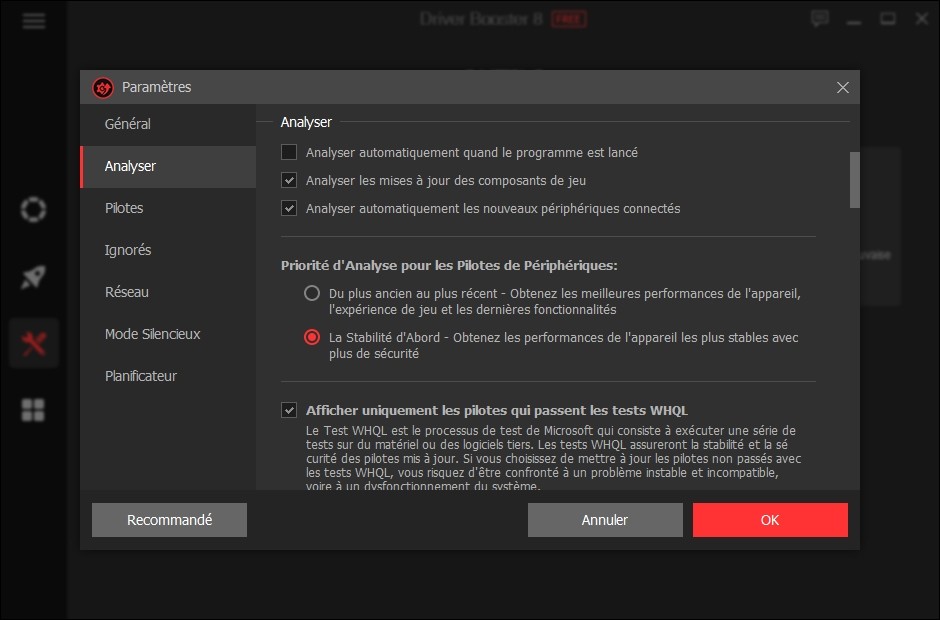Go to the Ignorés settings tab
This screenshot has width=940, height=620.
pos(168,250)
